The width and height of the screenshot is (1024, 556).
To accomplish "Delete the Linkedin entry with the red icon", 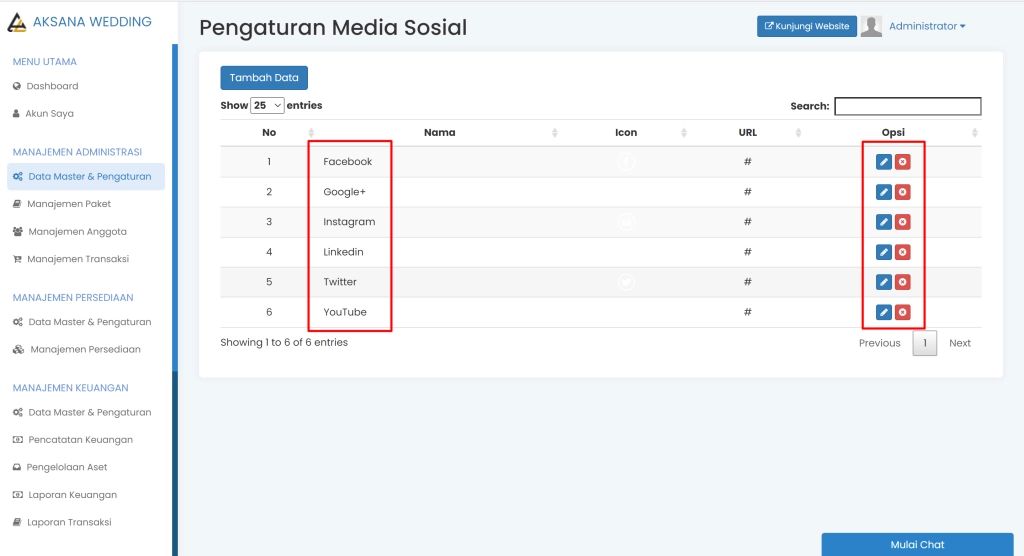I will point(903,252).
